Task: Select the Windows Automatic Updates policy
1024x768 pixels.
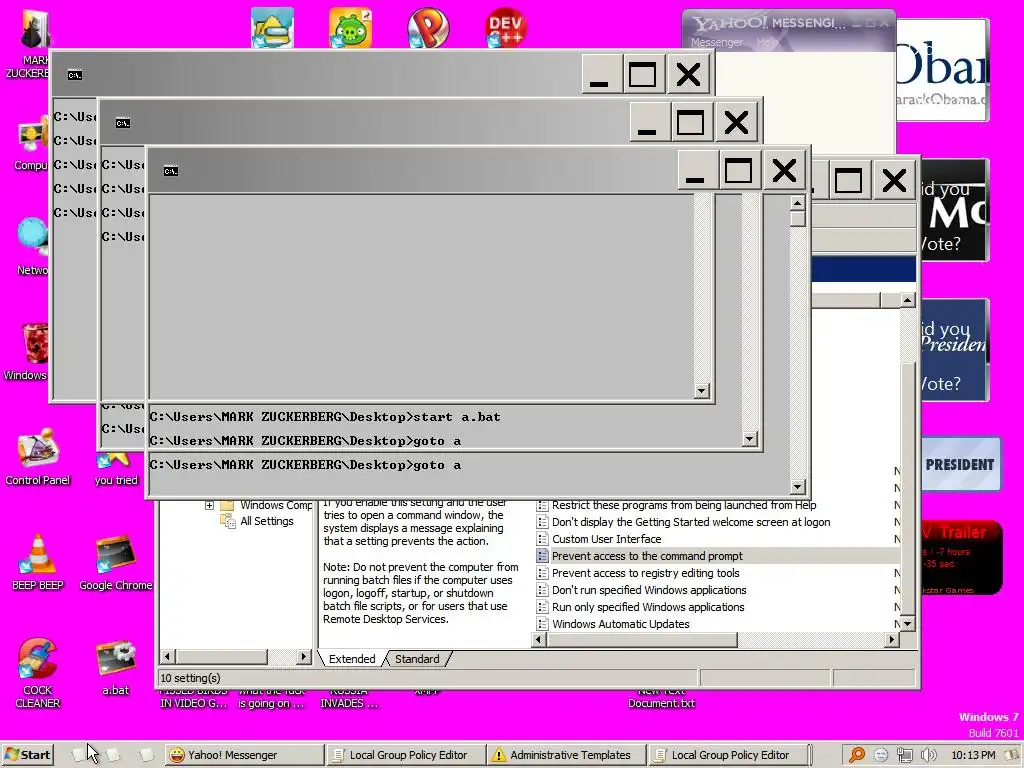Action: tap(620, 624)
